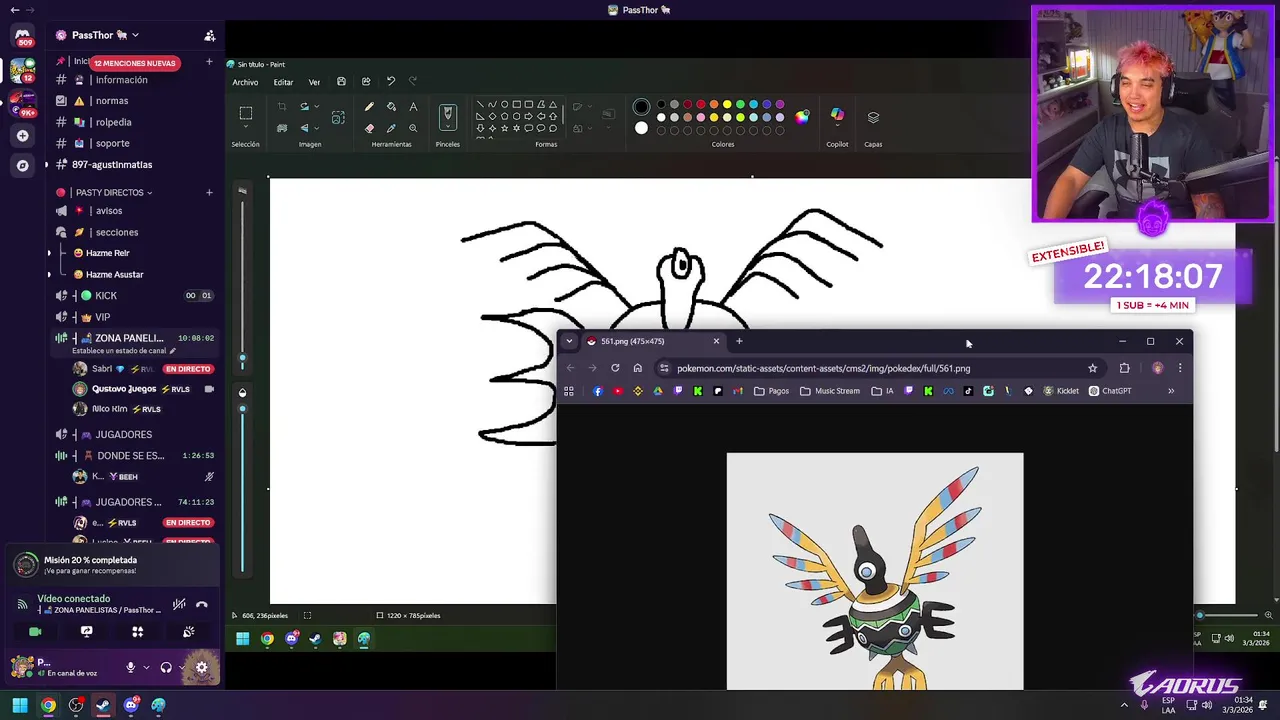The image size is (1280, 720).
Task: Open the Windows Start button on taskbar
Action: point(20,705)
